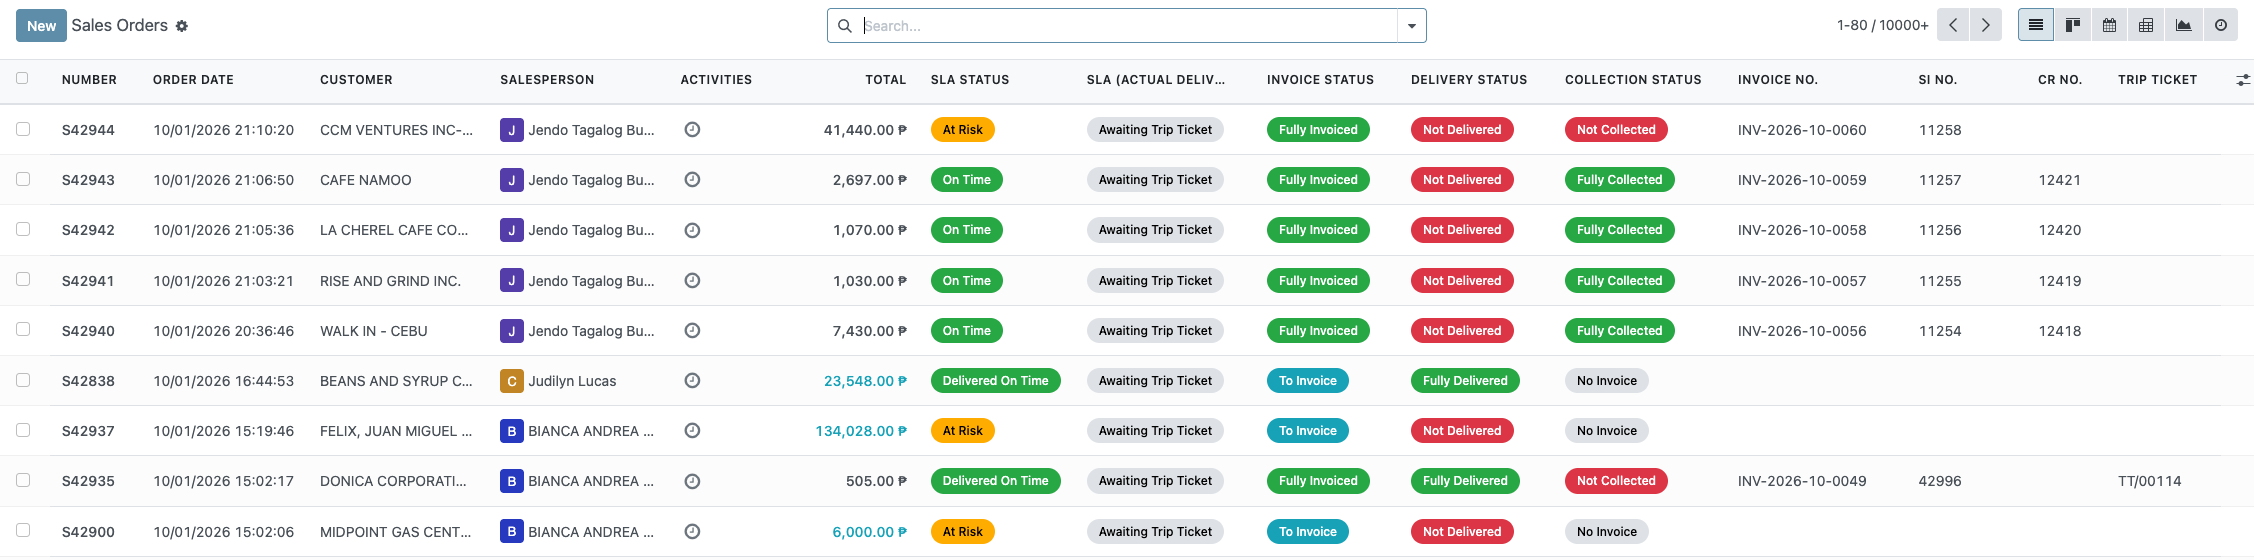Image resolution: width=2254 pixels, height=560 pixels.
Task: Open optional columns adjust icon
Action: click(2243, 80)
